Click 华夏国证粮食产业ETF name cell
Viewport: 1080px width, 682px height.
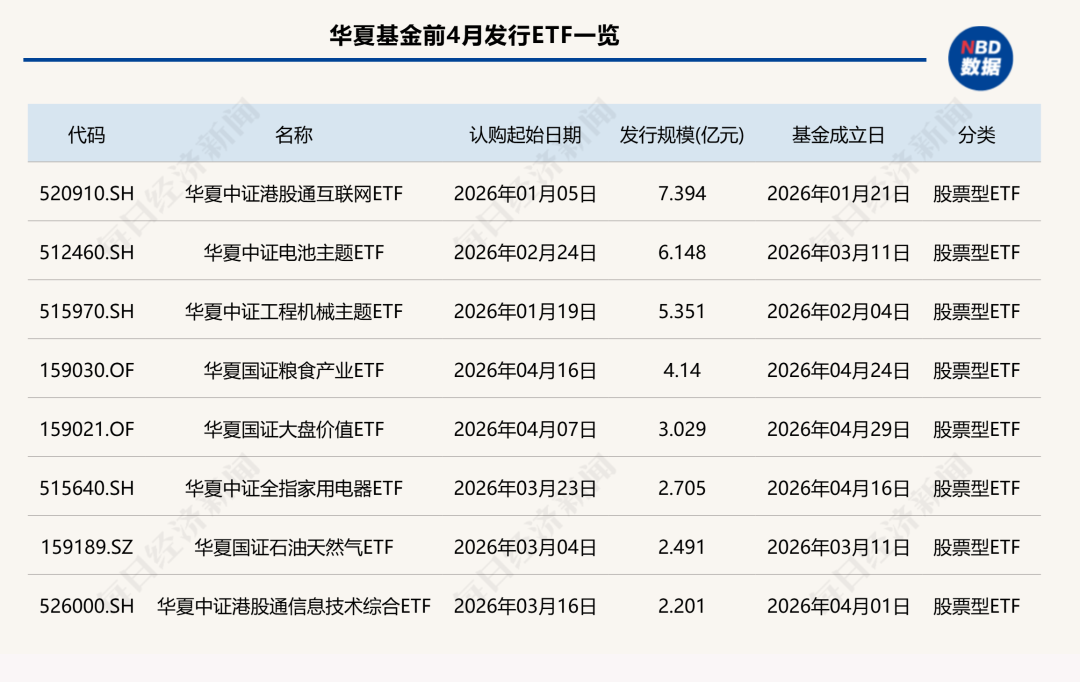293,371
